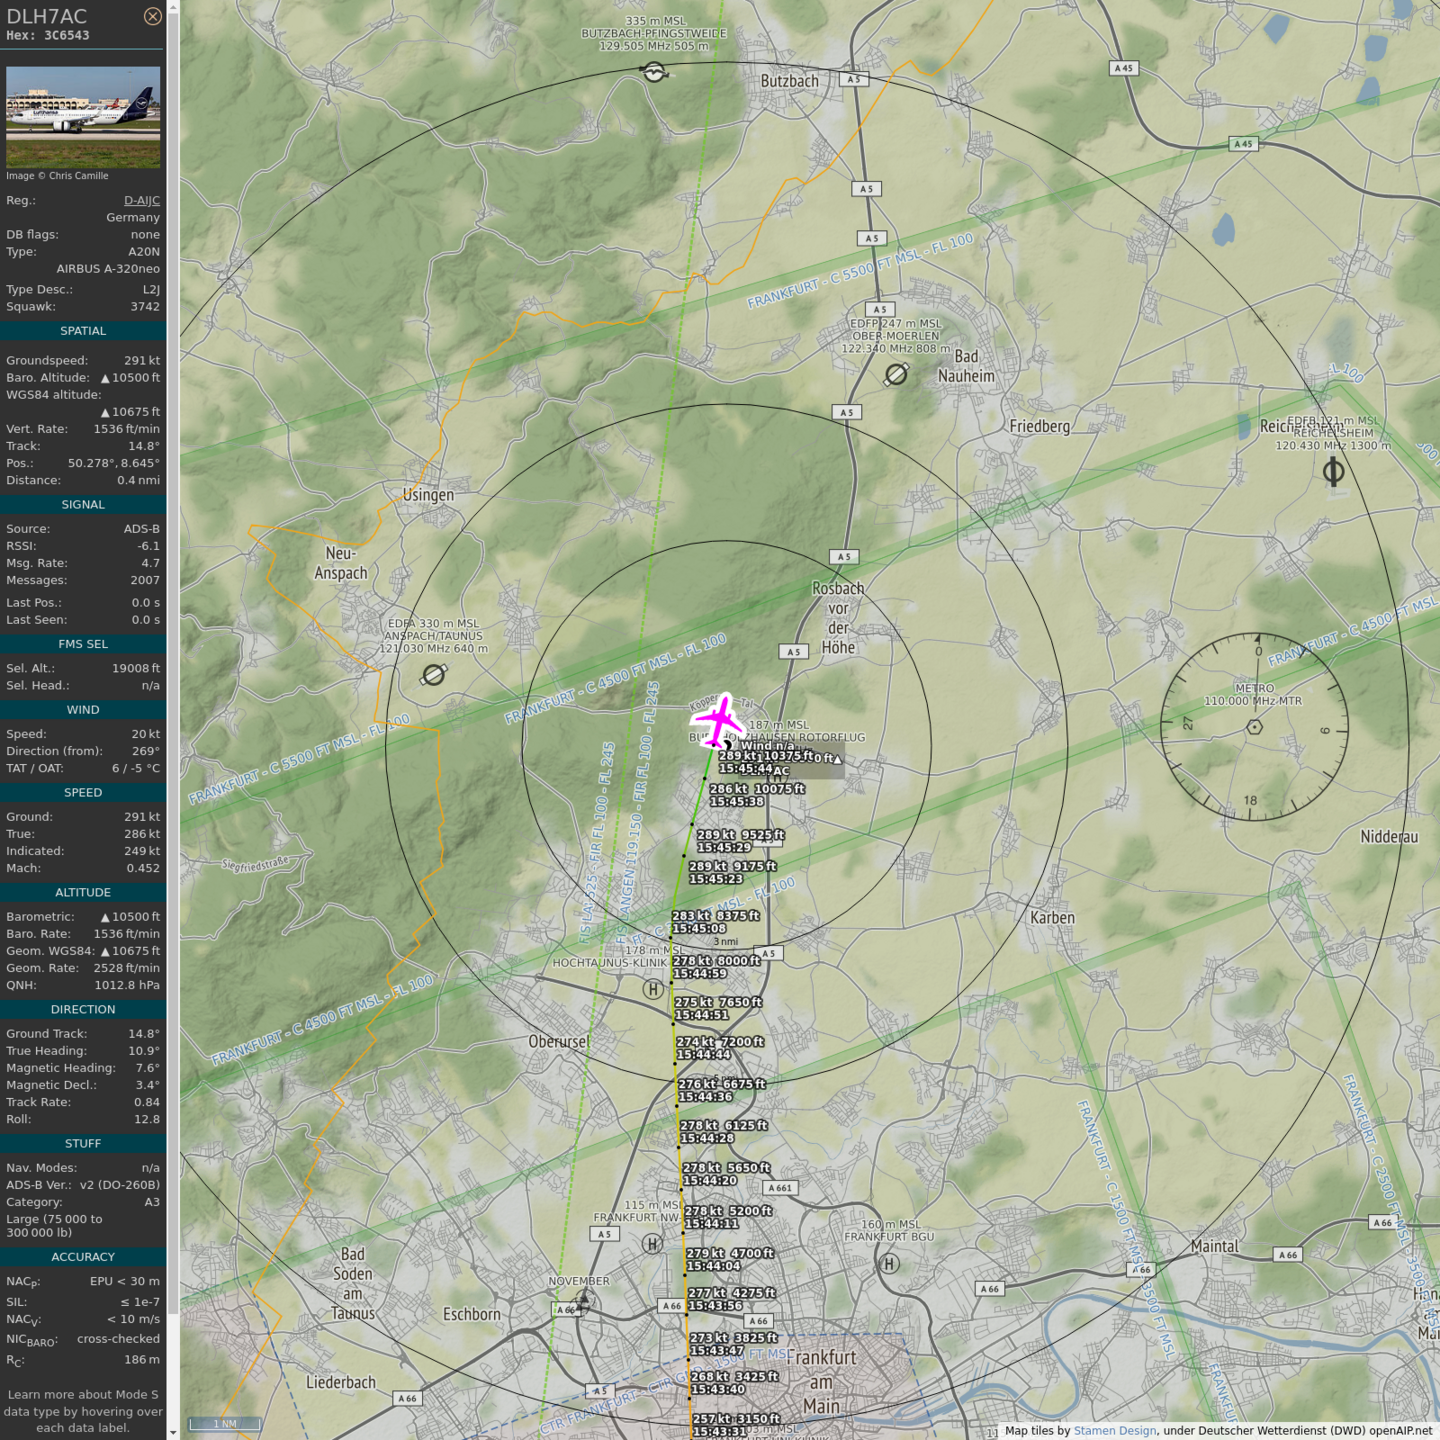The image size is (1440, 1440).
Task: Open the Stamen Design attribution link
Action: click(x=1114, y=1430)
